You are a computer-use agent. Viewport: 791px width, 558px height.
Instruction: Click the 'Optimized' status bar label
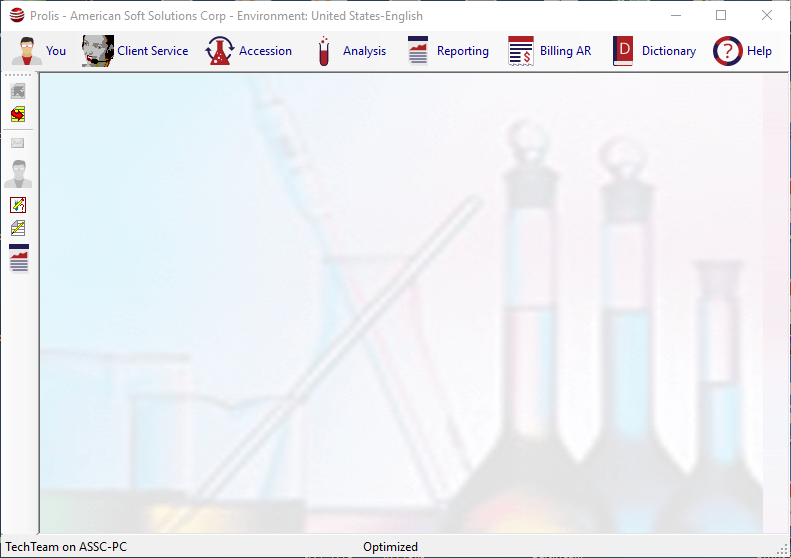click(x=390, y=547)
